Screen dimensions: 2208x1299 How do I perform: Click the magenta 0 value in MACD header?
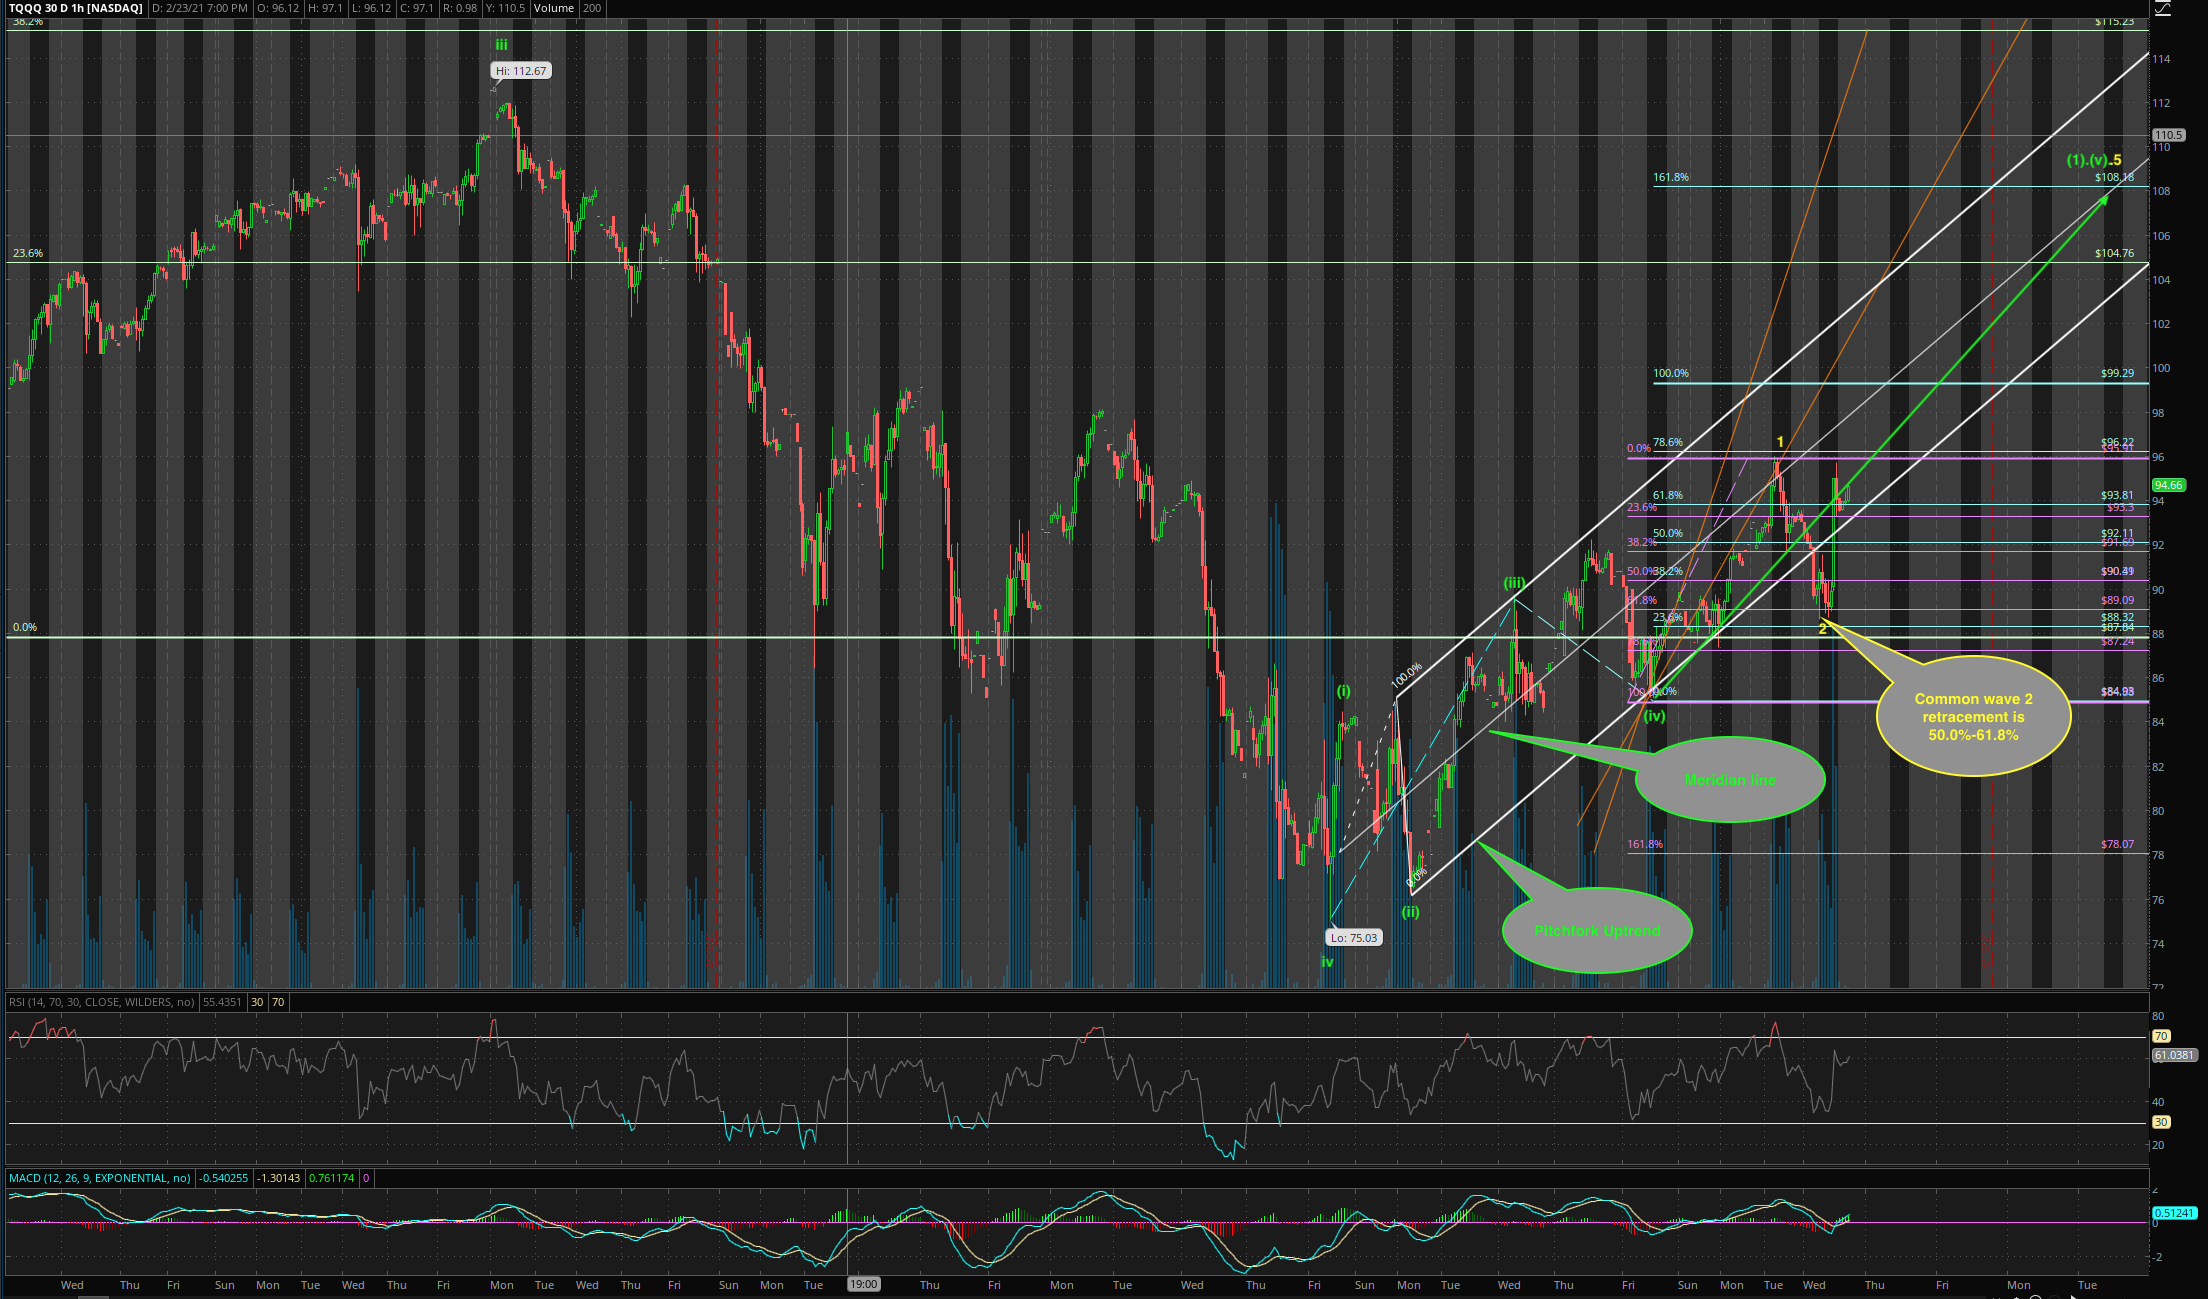pyautogui.click(x=365, y=1178)
